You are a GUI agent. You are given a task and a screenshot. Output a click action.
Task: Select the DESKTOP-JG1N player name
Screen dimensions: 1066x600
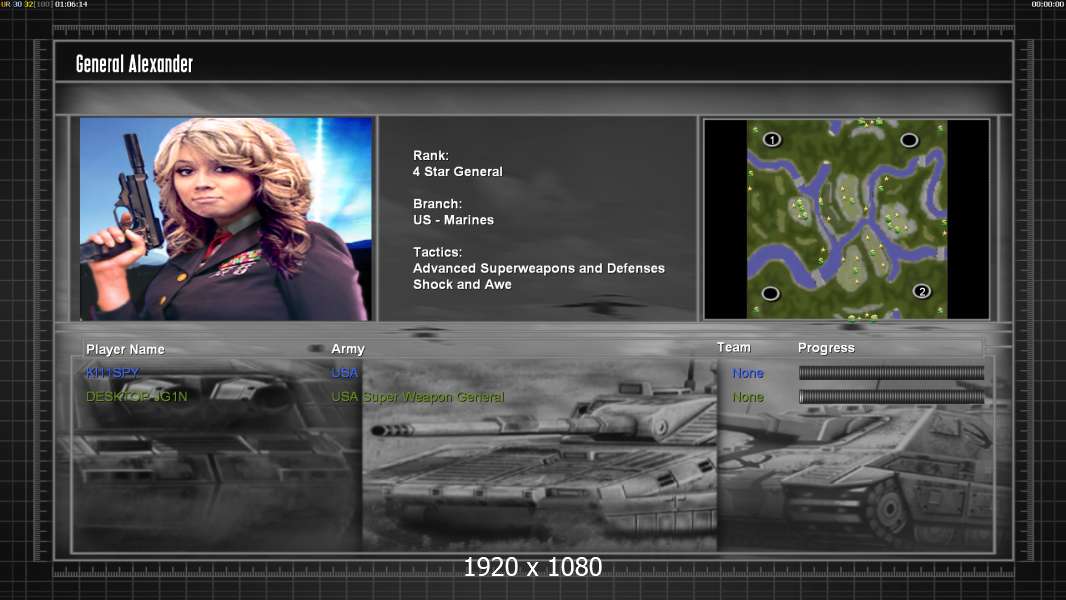[x=137, y=397]
